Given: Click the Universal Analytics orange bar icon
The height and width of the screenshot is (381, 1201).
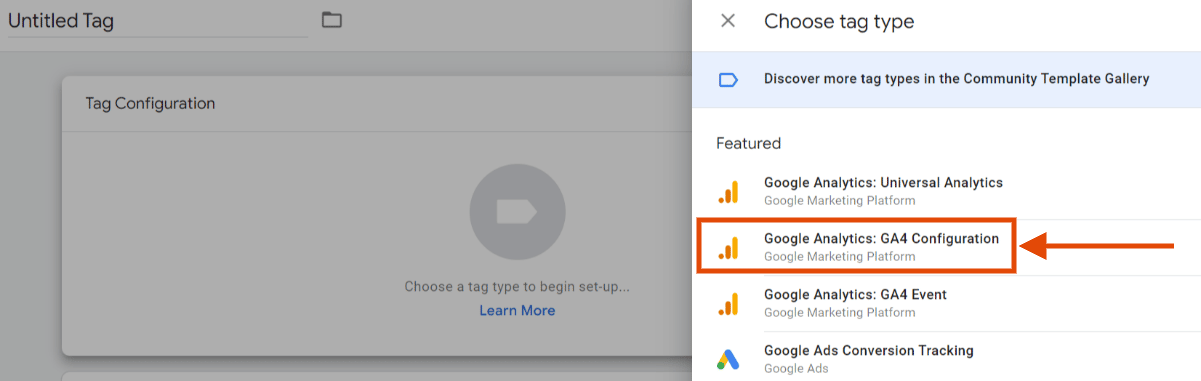Looking at the screenshot, I should coord(728,191).
